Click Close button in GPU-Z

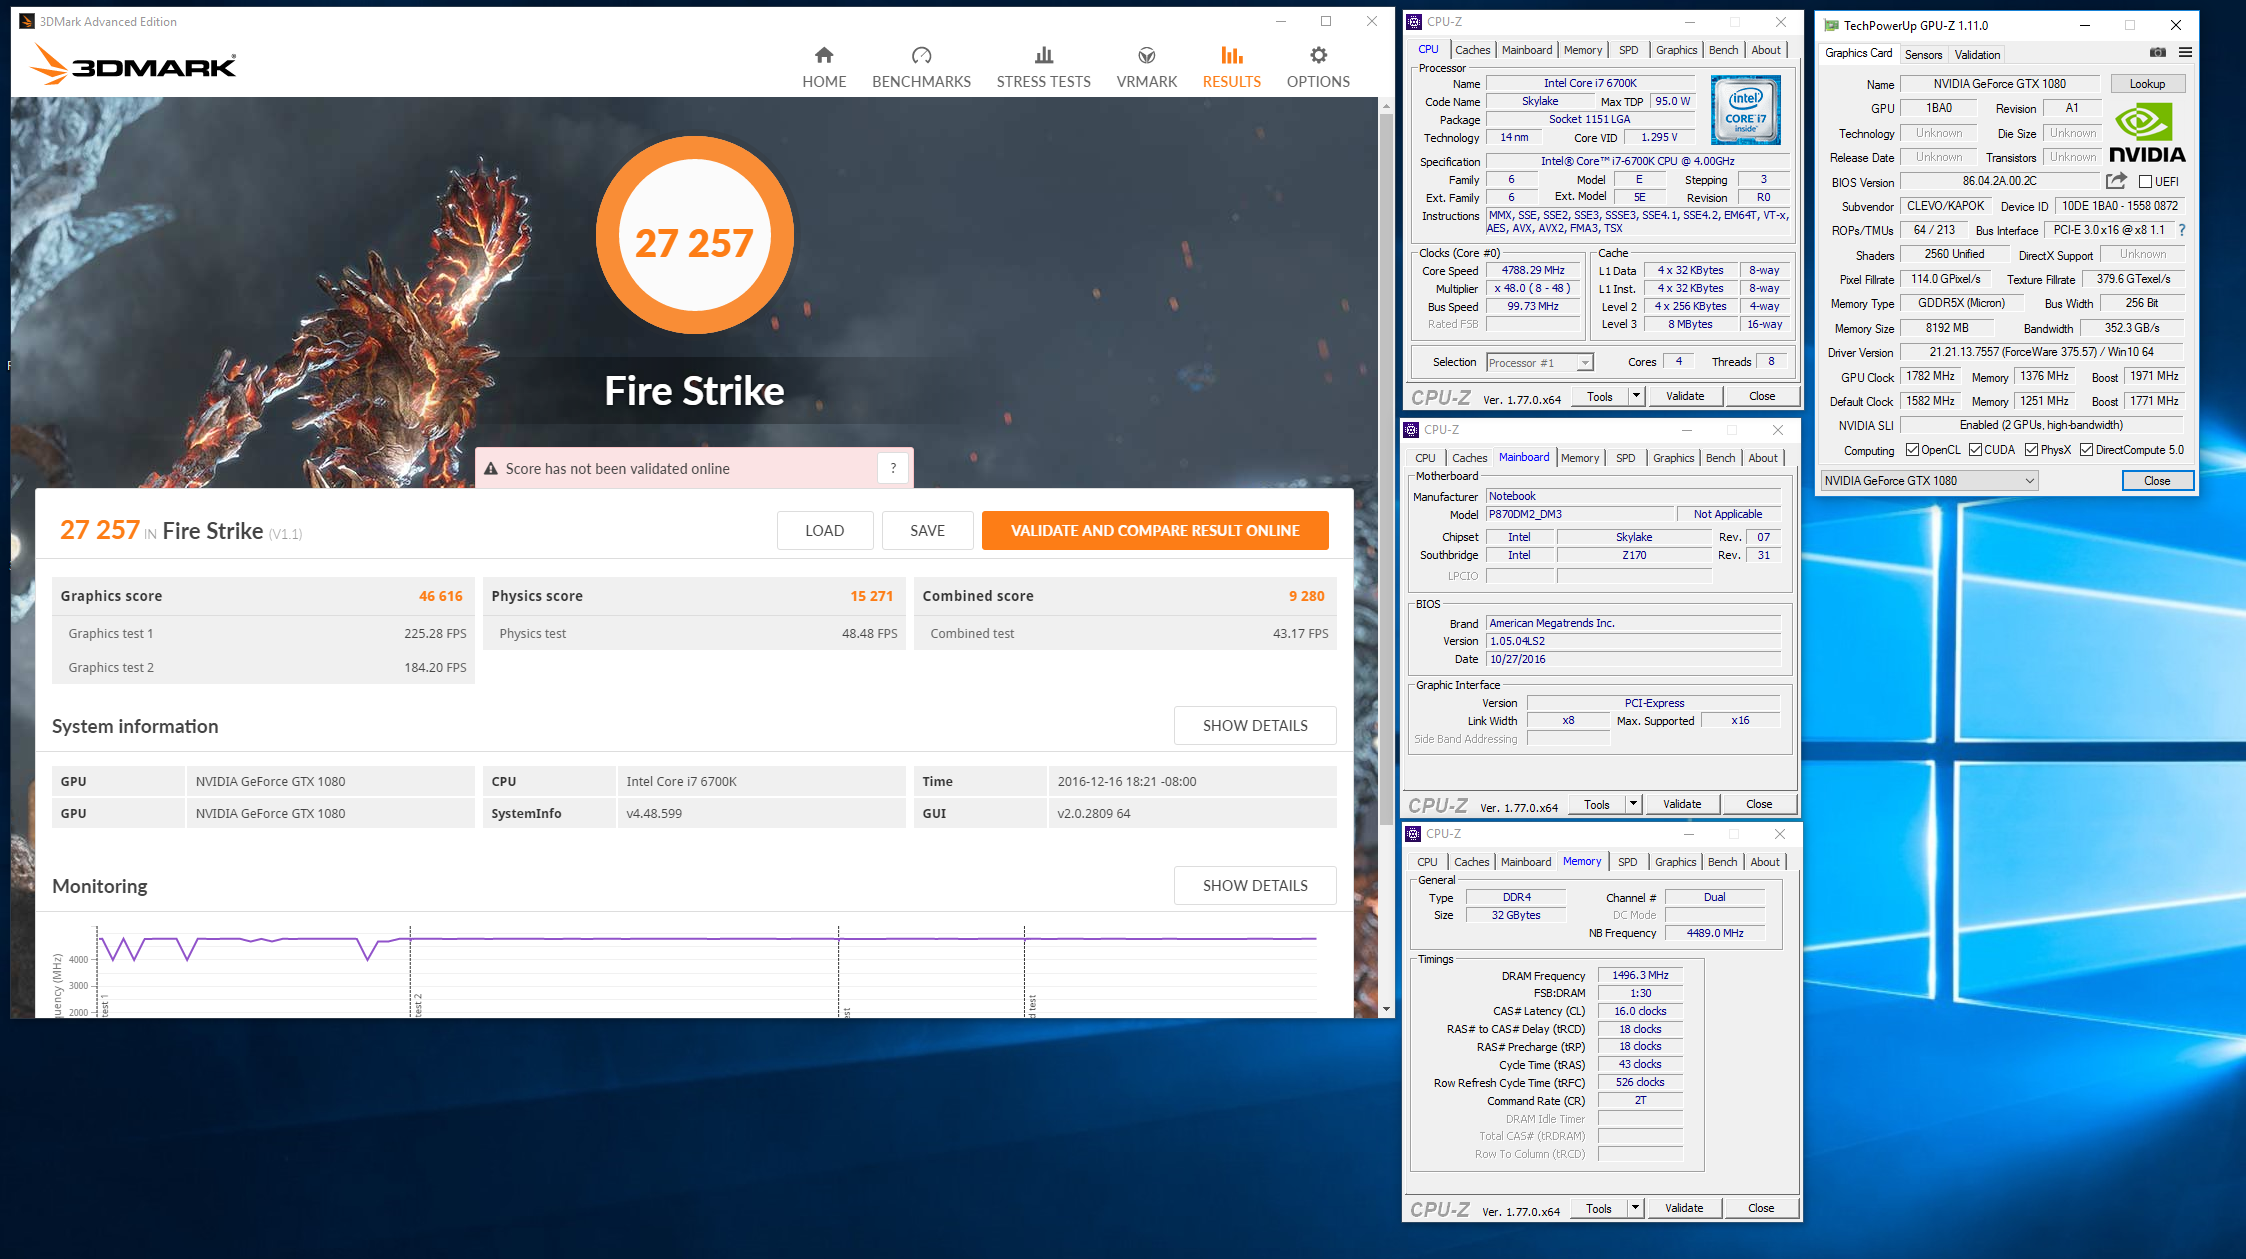(x=2157, y=481)
